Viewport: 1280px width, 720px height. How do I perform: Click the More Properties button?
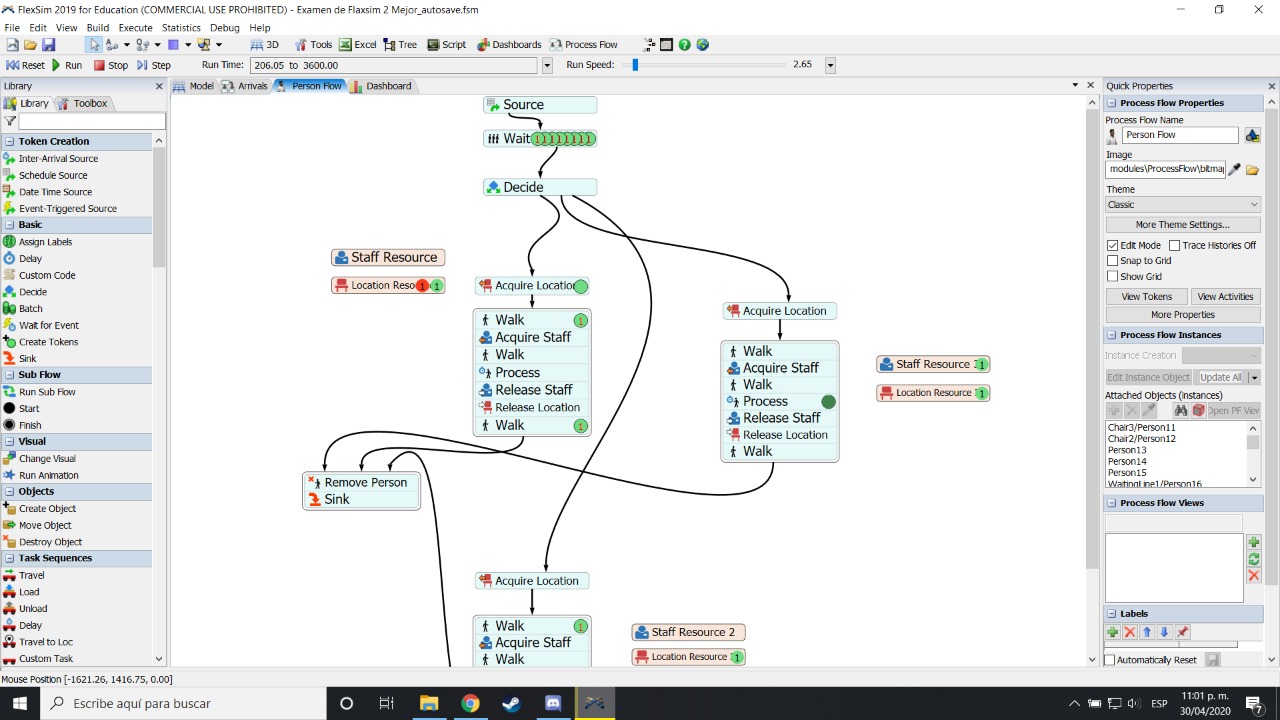(x=1183, y=314)
